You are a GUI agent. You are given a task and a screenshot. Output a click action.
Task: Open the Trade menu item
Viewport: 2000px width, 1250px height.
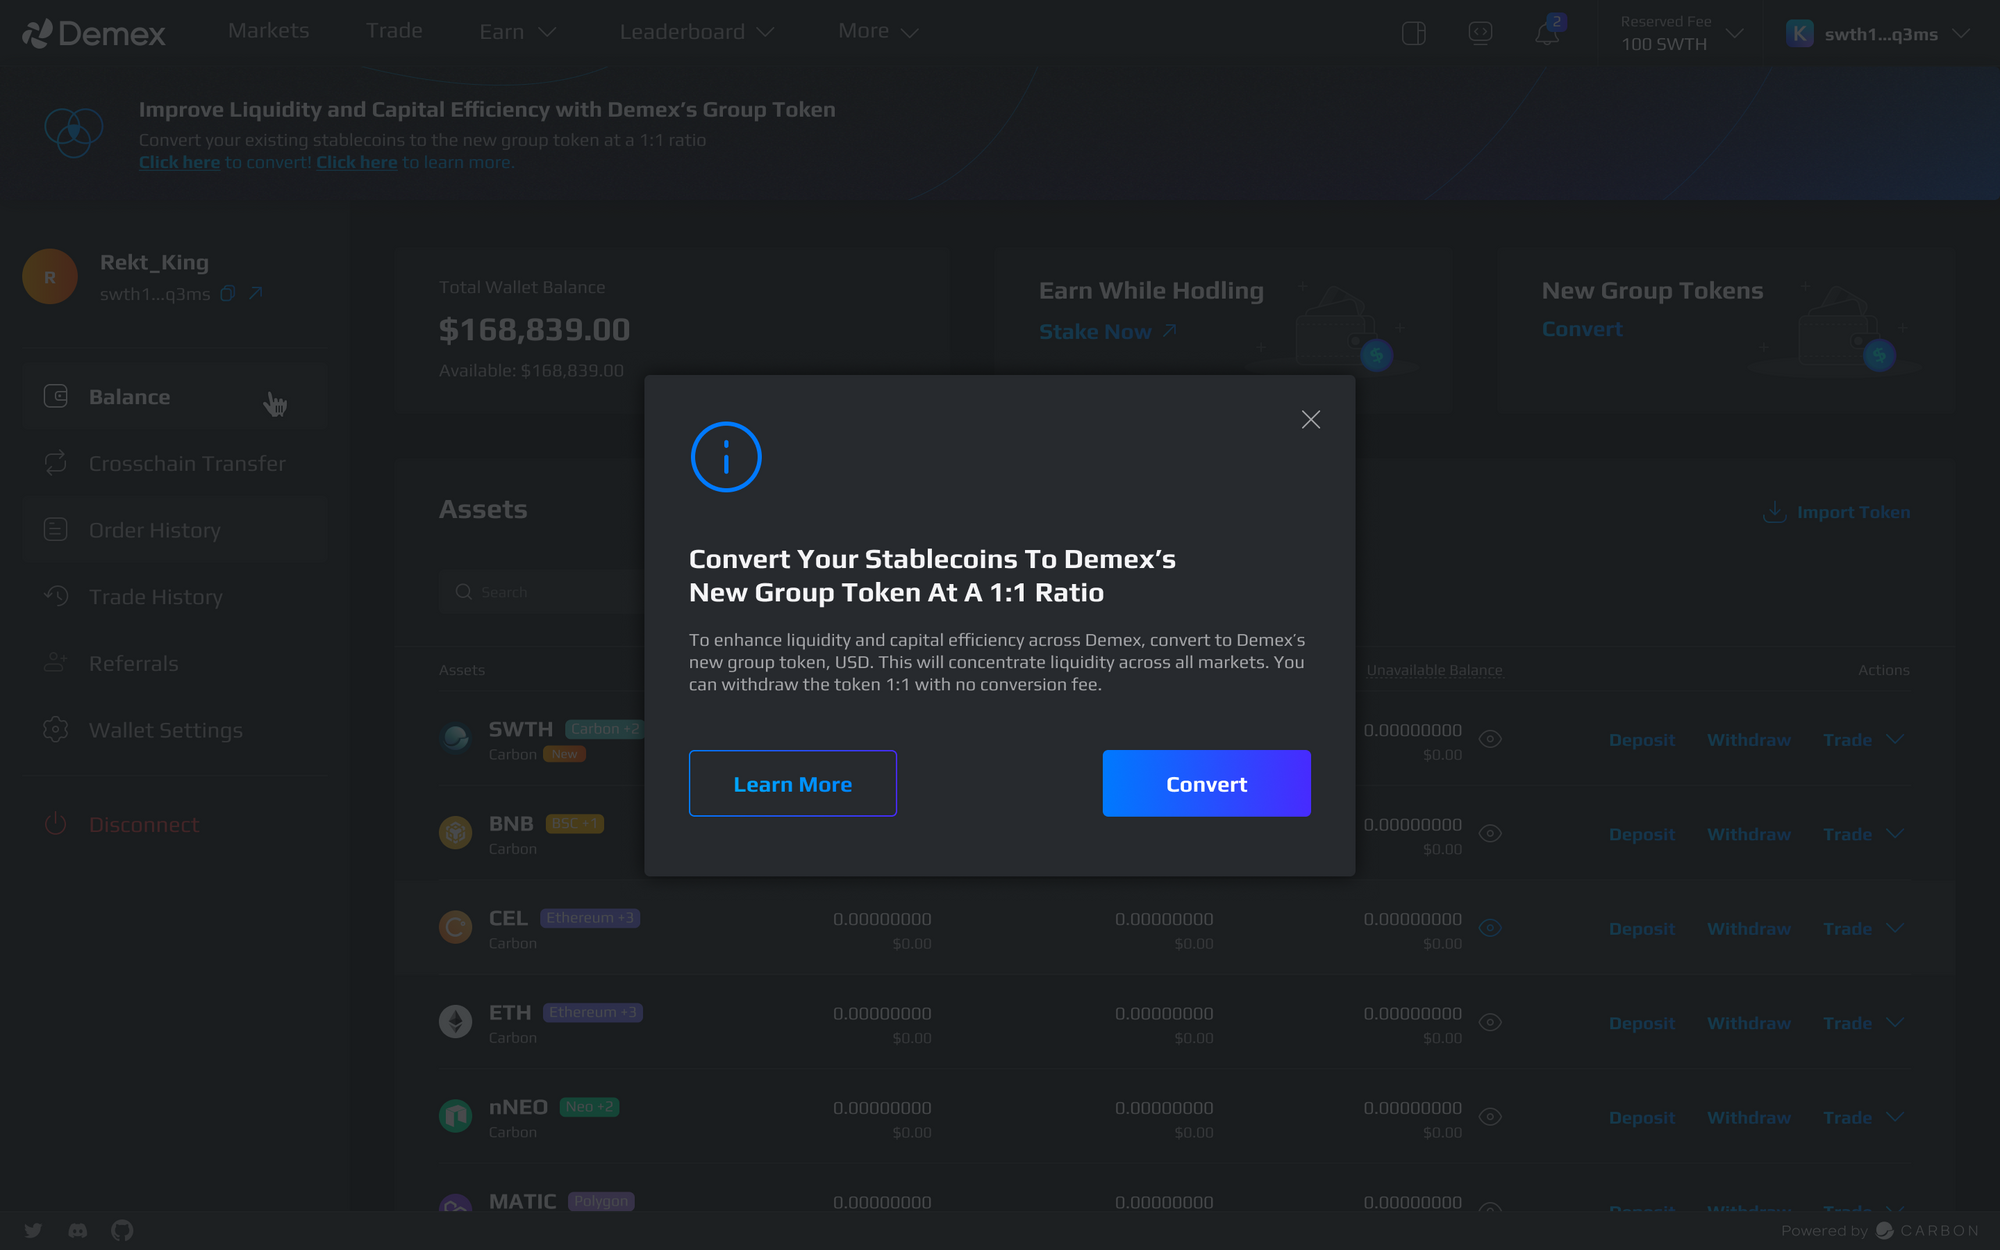pos(394,31)
